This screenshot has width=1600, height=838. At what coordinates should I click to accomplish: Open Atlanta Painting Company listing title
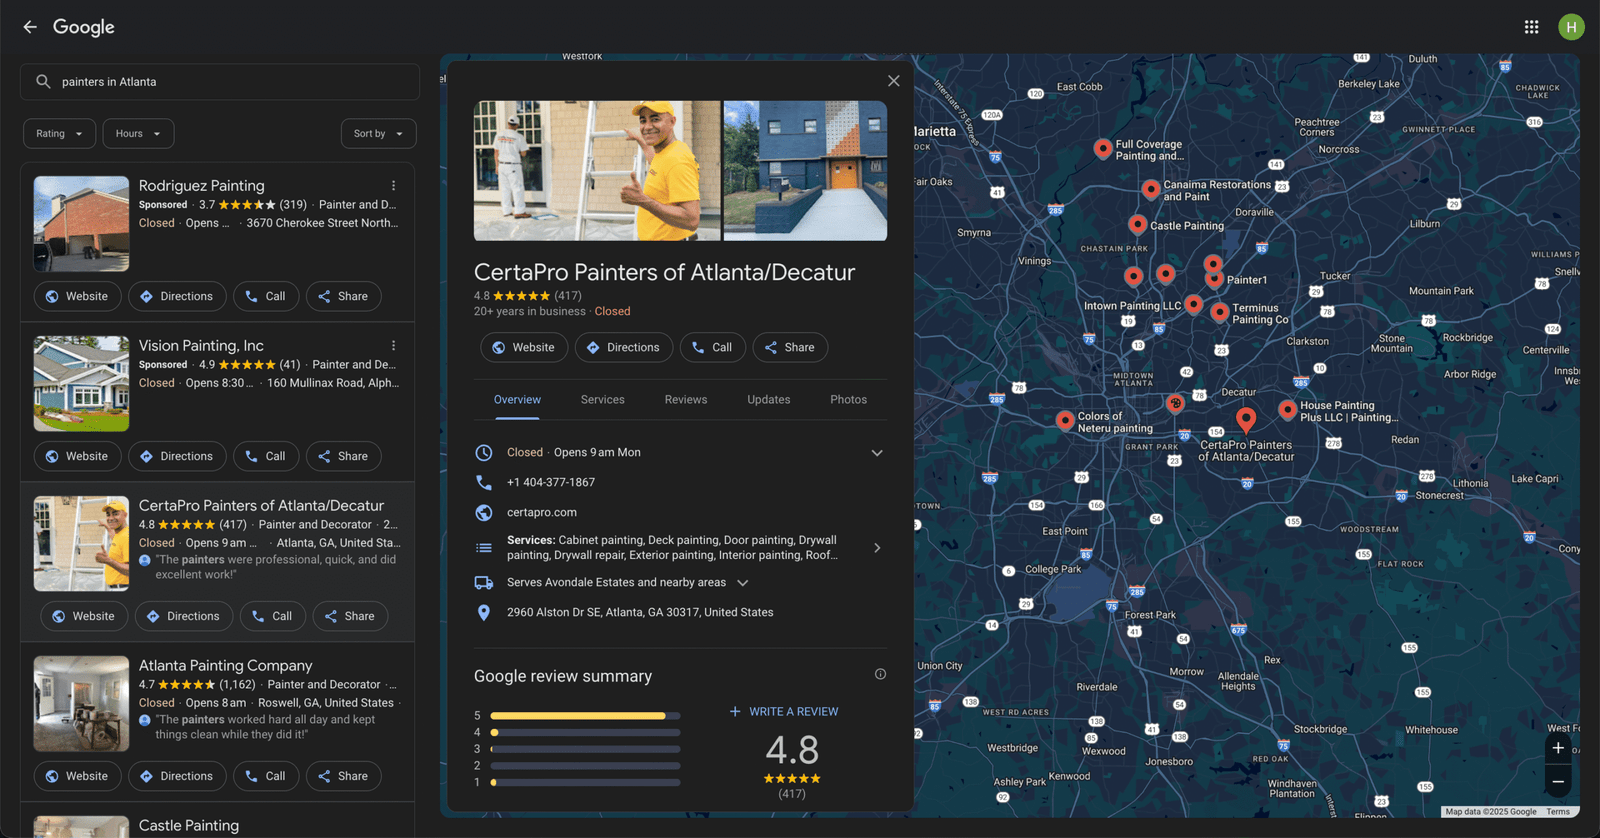pos(225,666)
